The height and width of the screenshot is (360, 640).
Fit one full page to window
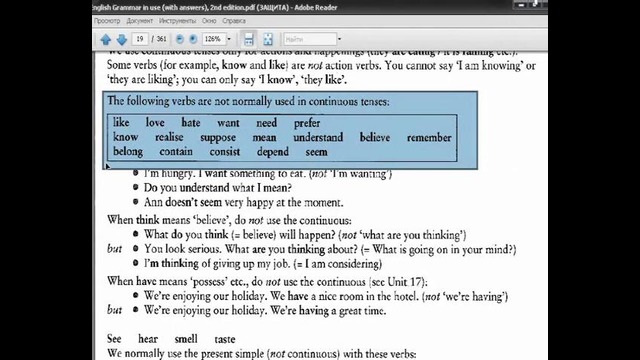pos(268,40)
